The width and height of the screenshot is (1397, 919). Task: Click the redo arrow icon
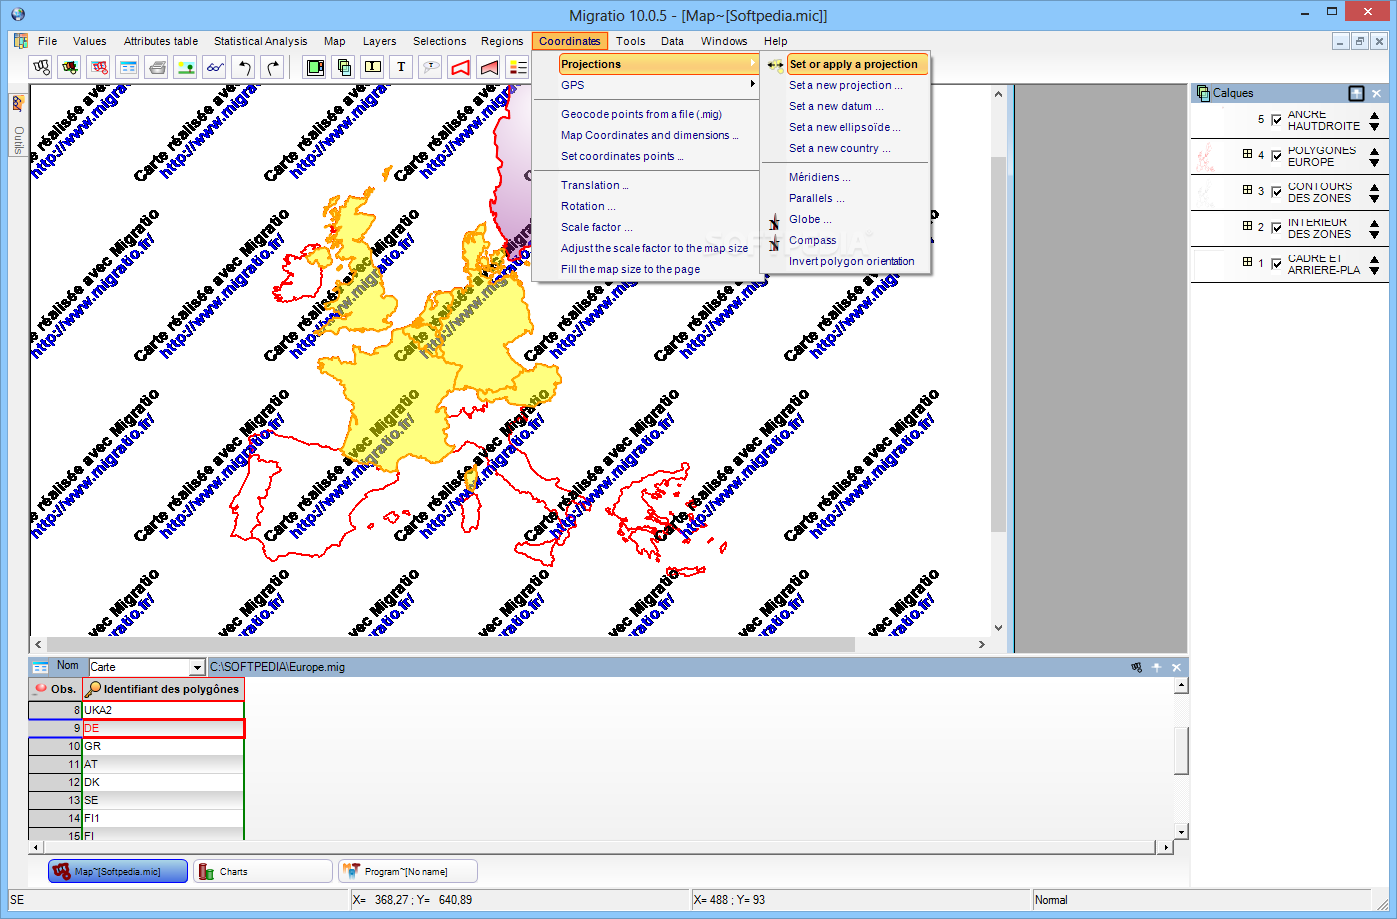(273, 67)
